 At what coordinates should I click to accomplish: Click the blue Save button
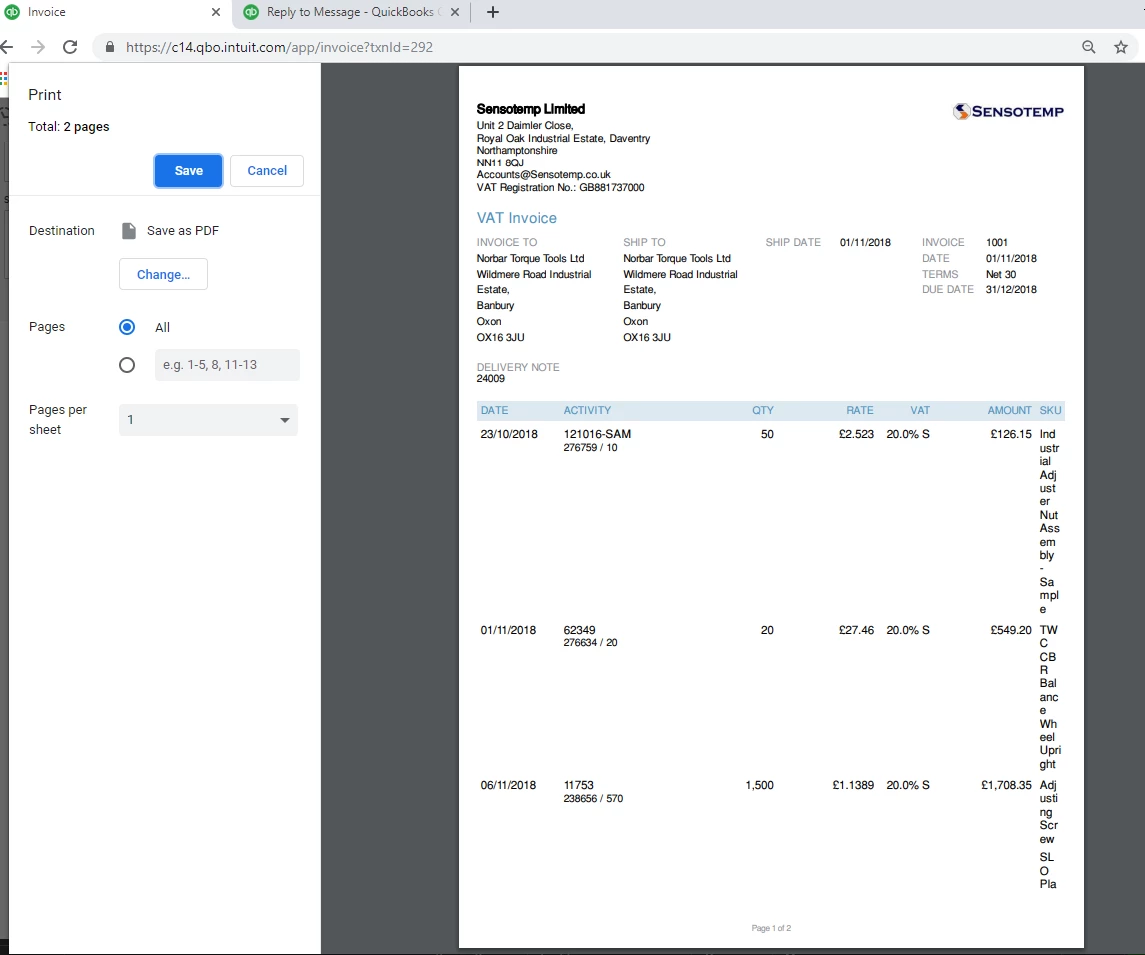pos(188,171)
